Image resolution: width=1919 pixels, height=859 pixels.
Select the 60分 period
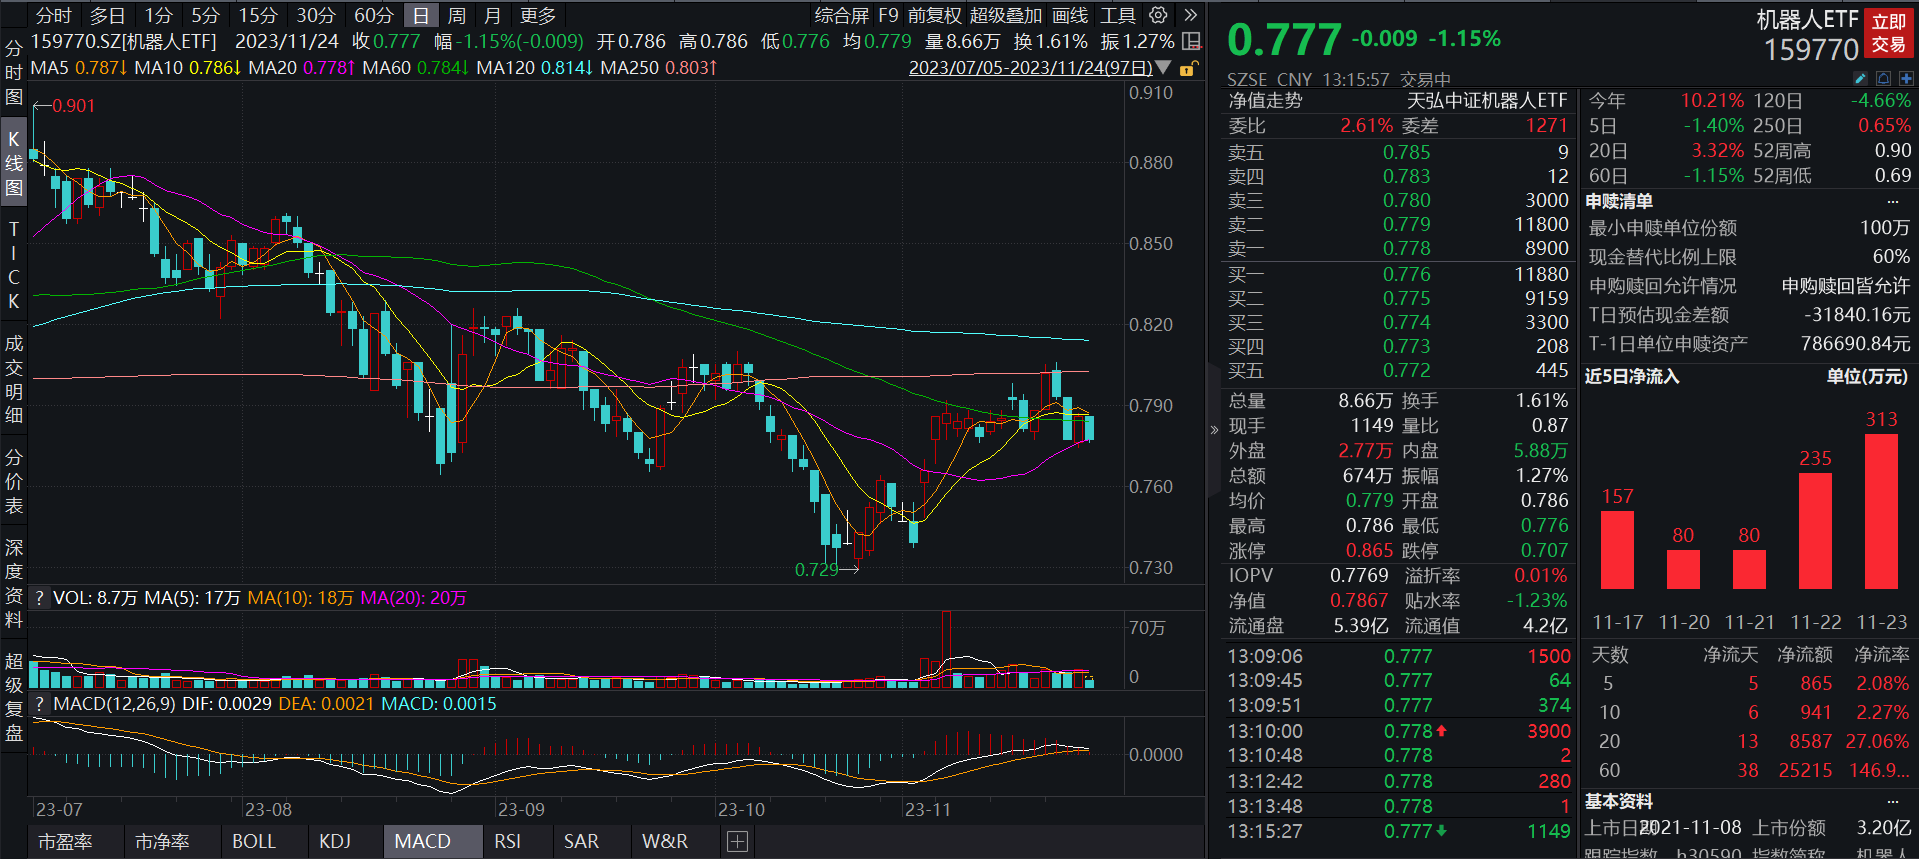(374, 15)
